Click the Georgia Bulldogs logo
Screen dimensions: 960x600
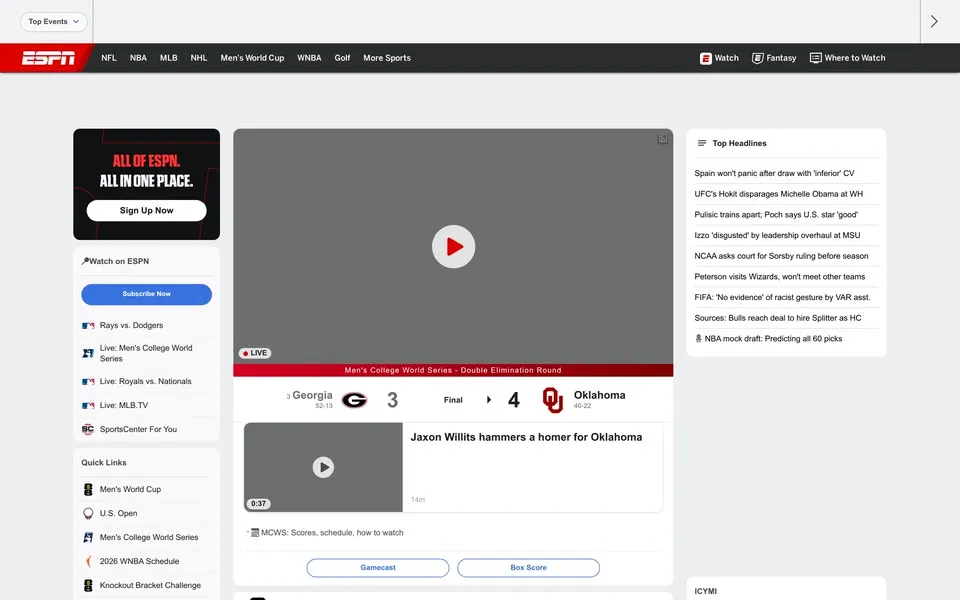tap(354, 400)
